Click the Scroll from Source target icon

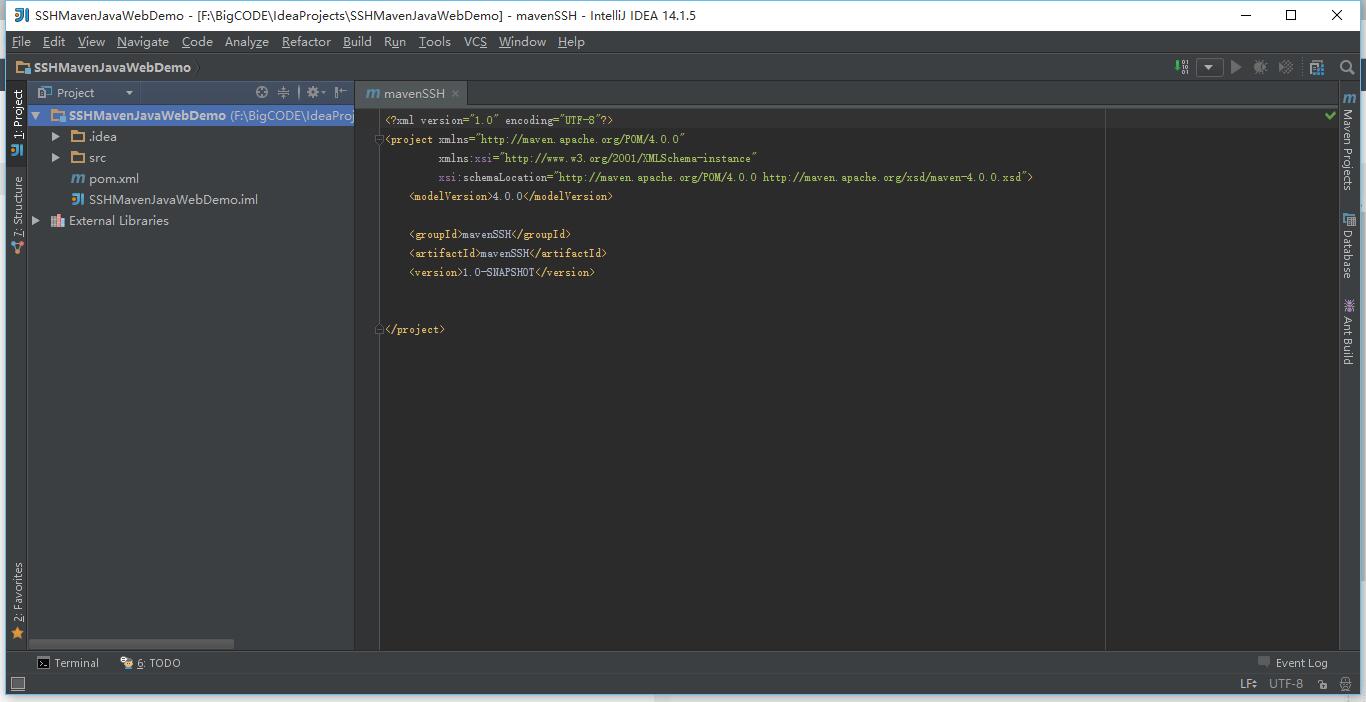pyautogui.click(x=262, y=92)
